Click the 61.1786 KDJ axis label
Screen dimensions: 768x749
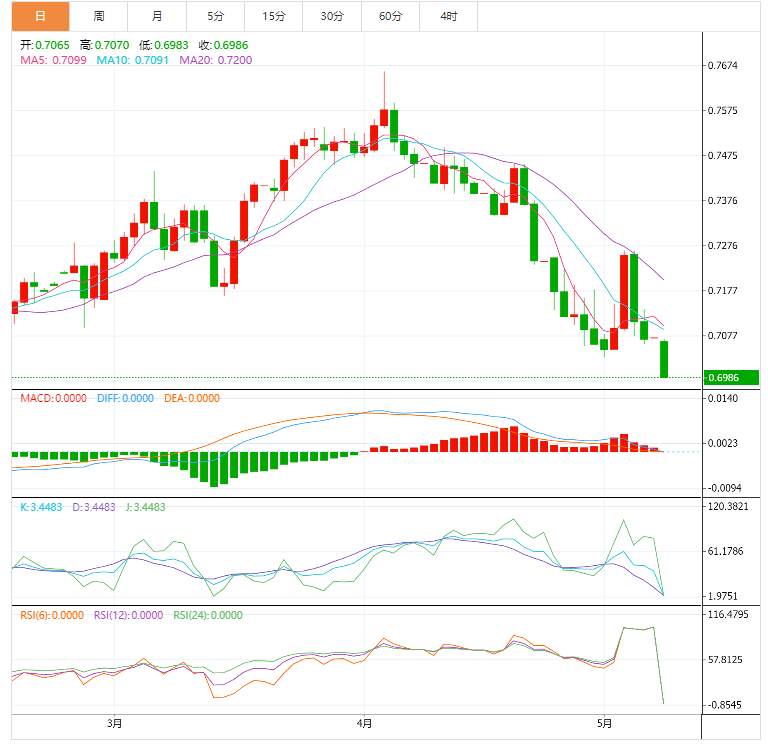point(725,552)
